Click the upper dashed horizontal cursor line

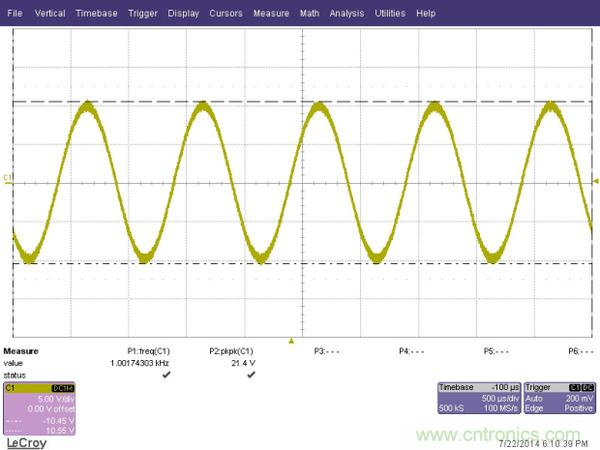(x=300, y=102)
